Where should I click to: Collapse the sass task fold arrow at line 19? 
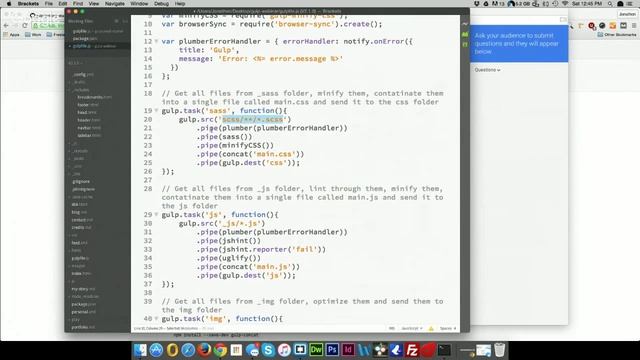156,111
